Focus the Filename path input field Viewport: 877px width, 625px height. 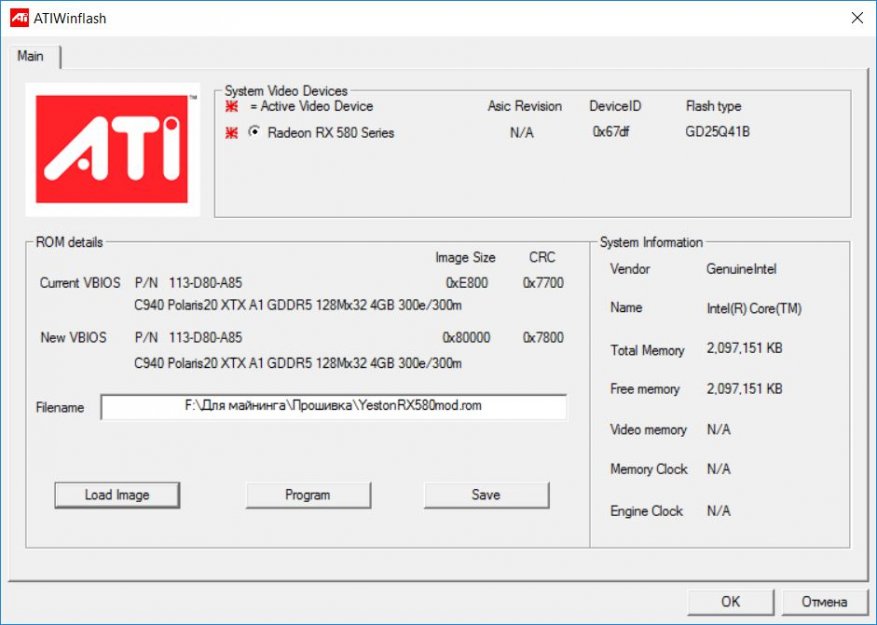pyautogui.click(x=333, y=407)
